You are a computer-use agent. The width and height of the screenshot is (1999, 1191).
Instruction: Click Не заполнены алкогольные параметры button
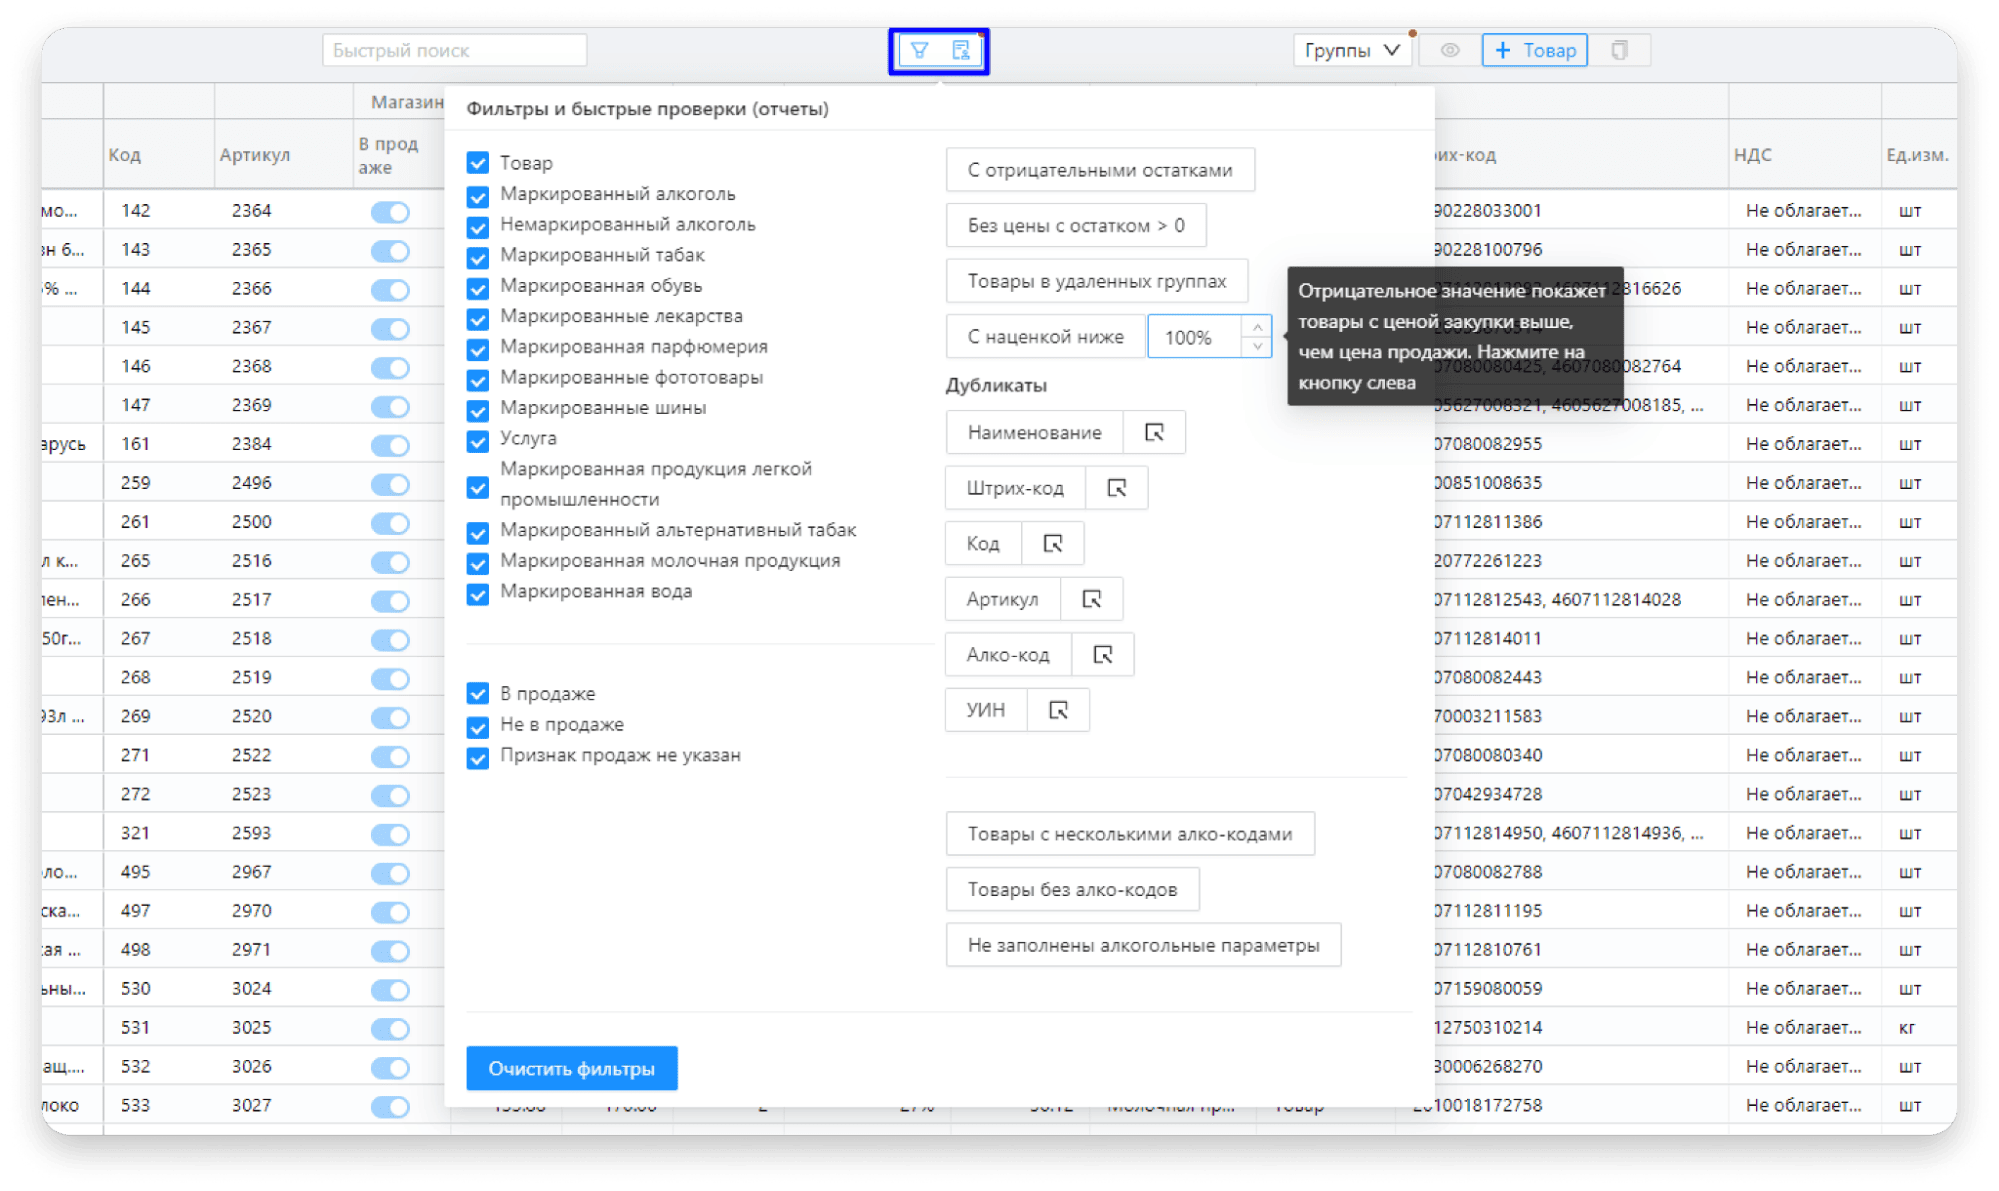point(1143,945)
